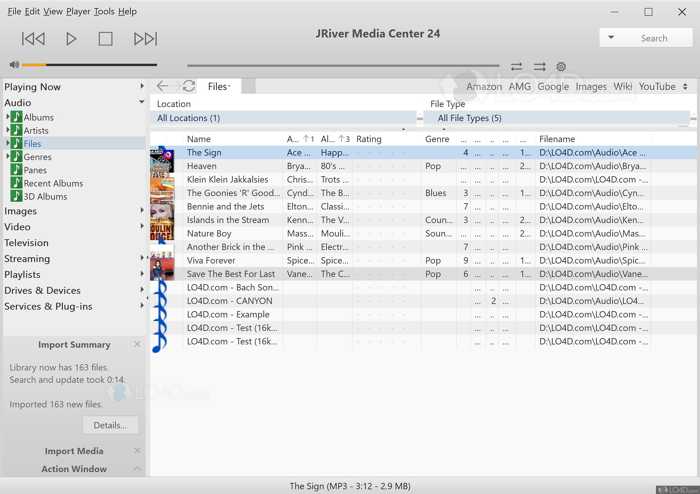Close the Import Media panel
This screenshot has height=494, width=700.
pyautogui.click(x=137, y=451)
